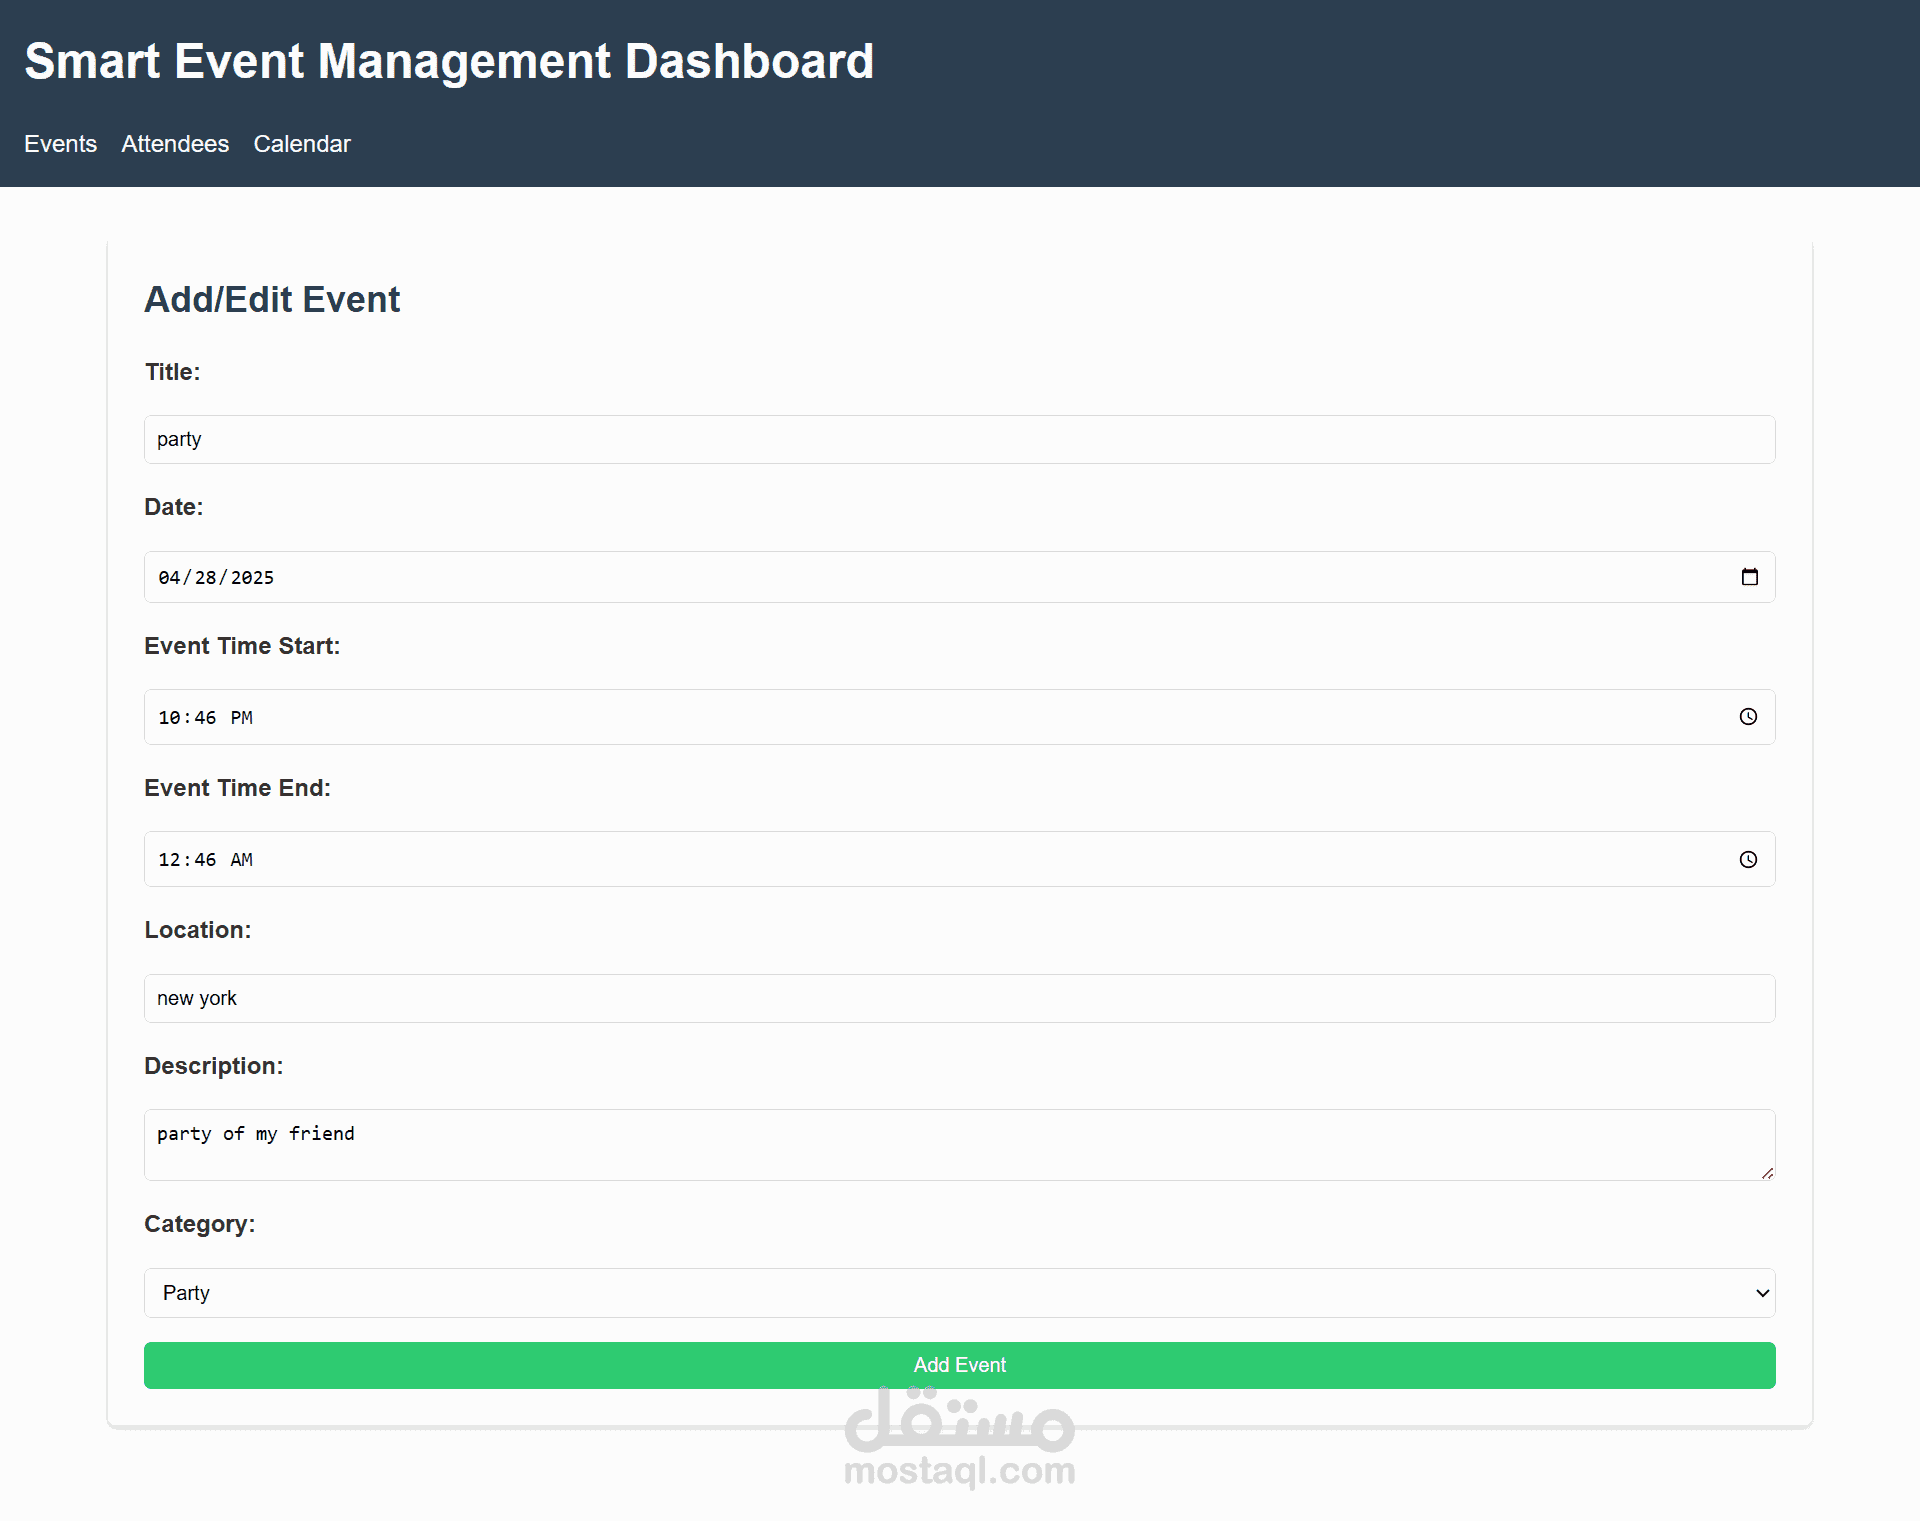Go to the Events nav link

click(x=60, y=144)
